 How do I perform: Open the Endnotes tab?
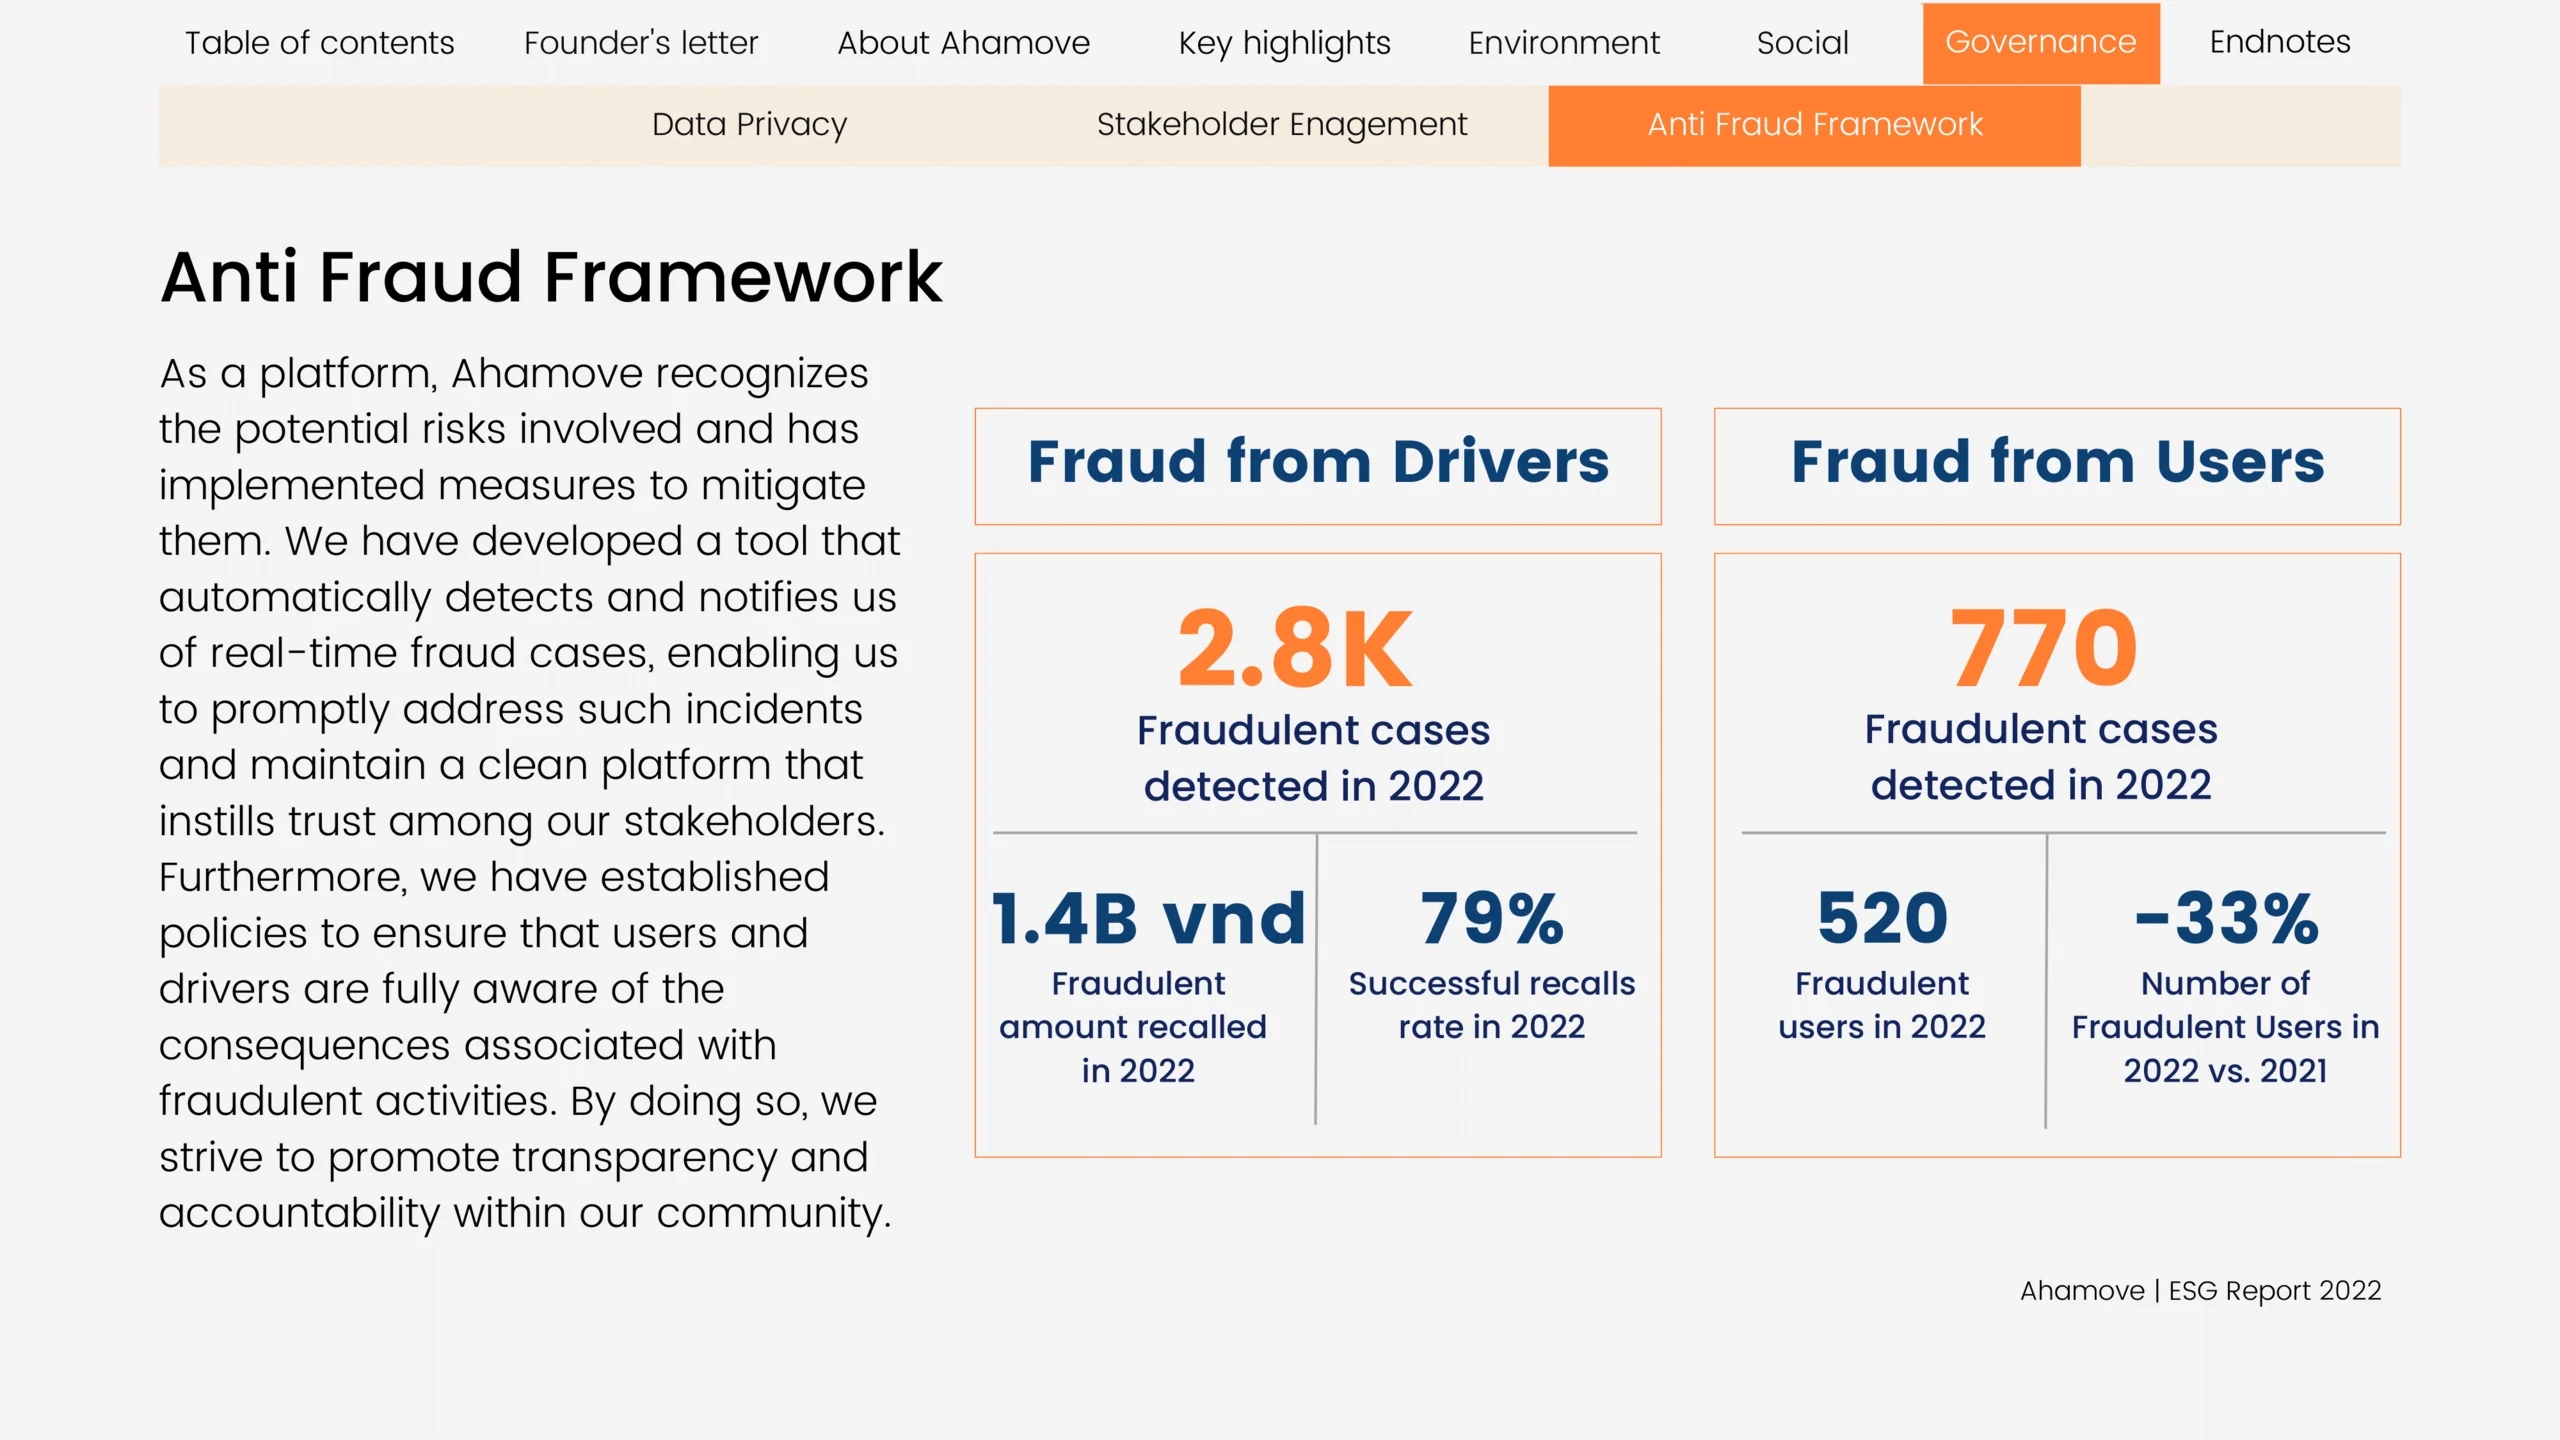coord(2279,42)
